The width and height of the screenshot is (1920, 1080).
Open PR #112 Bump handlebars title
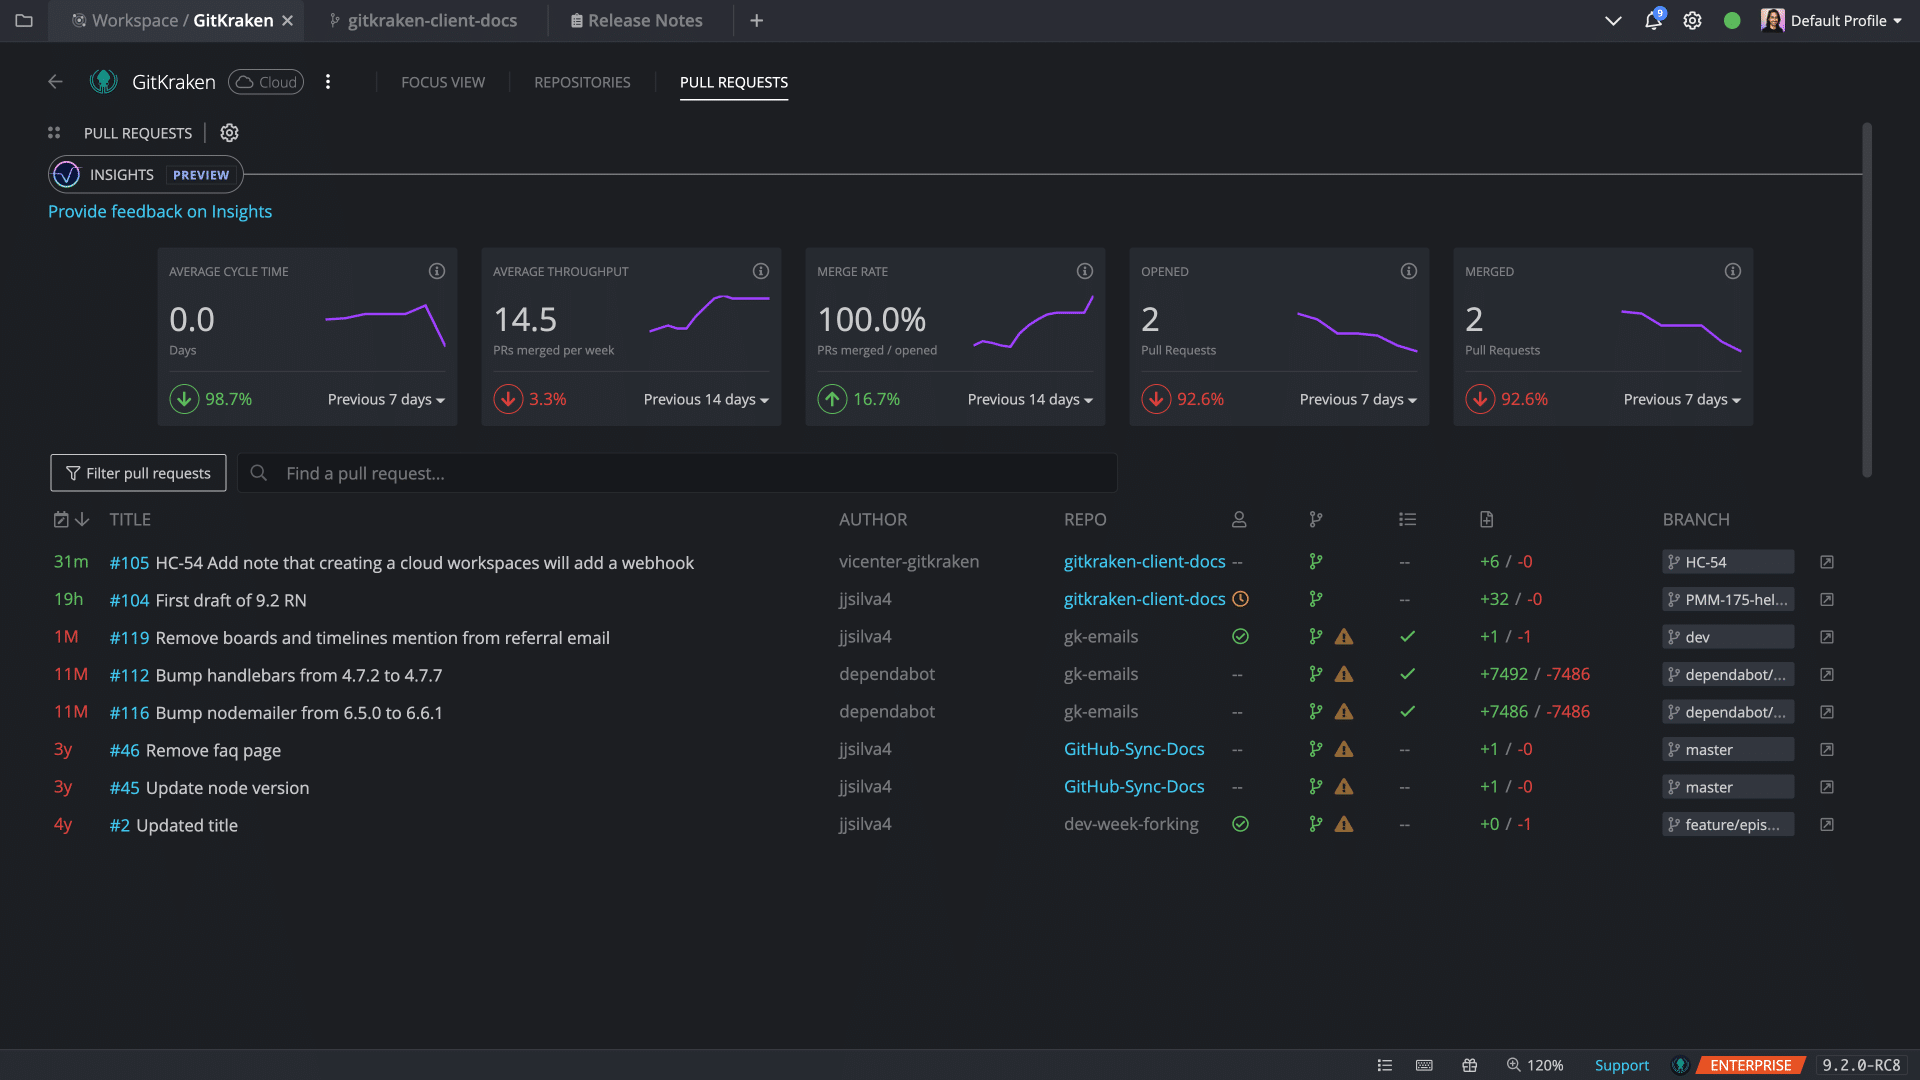coord(276,675)
